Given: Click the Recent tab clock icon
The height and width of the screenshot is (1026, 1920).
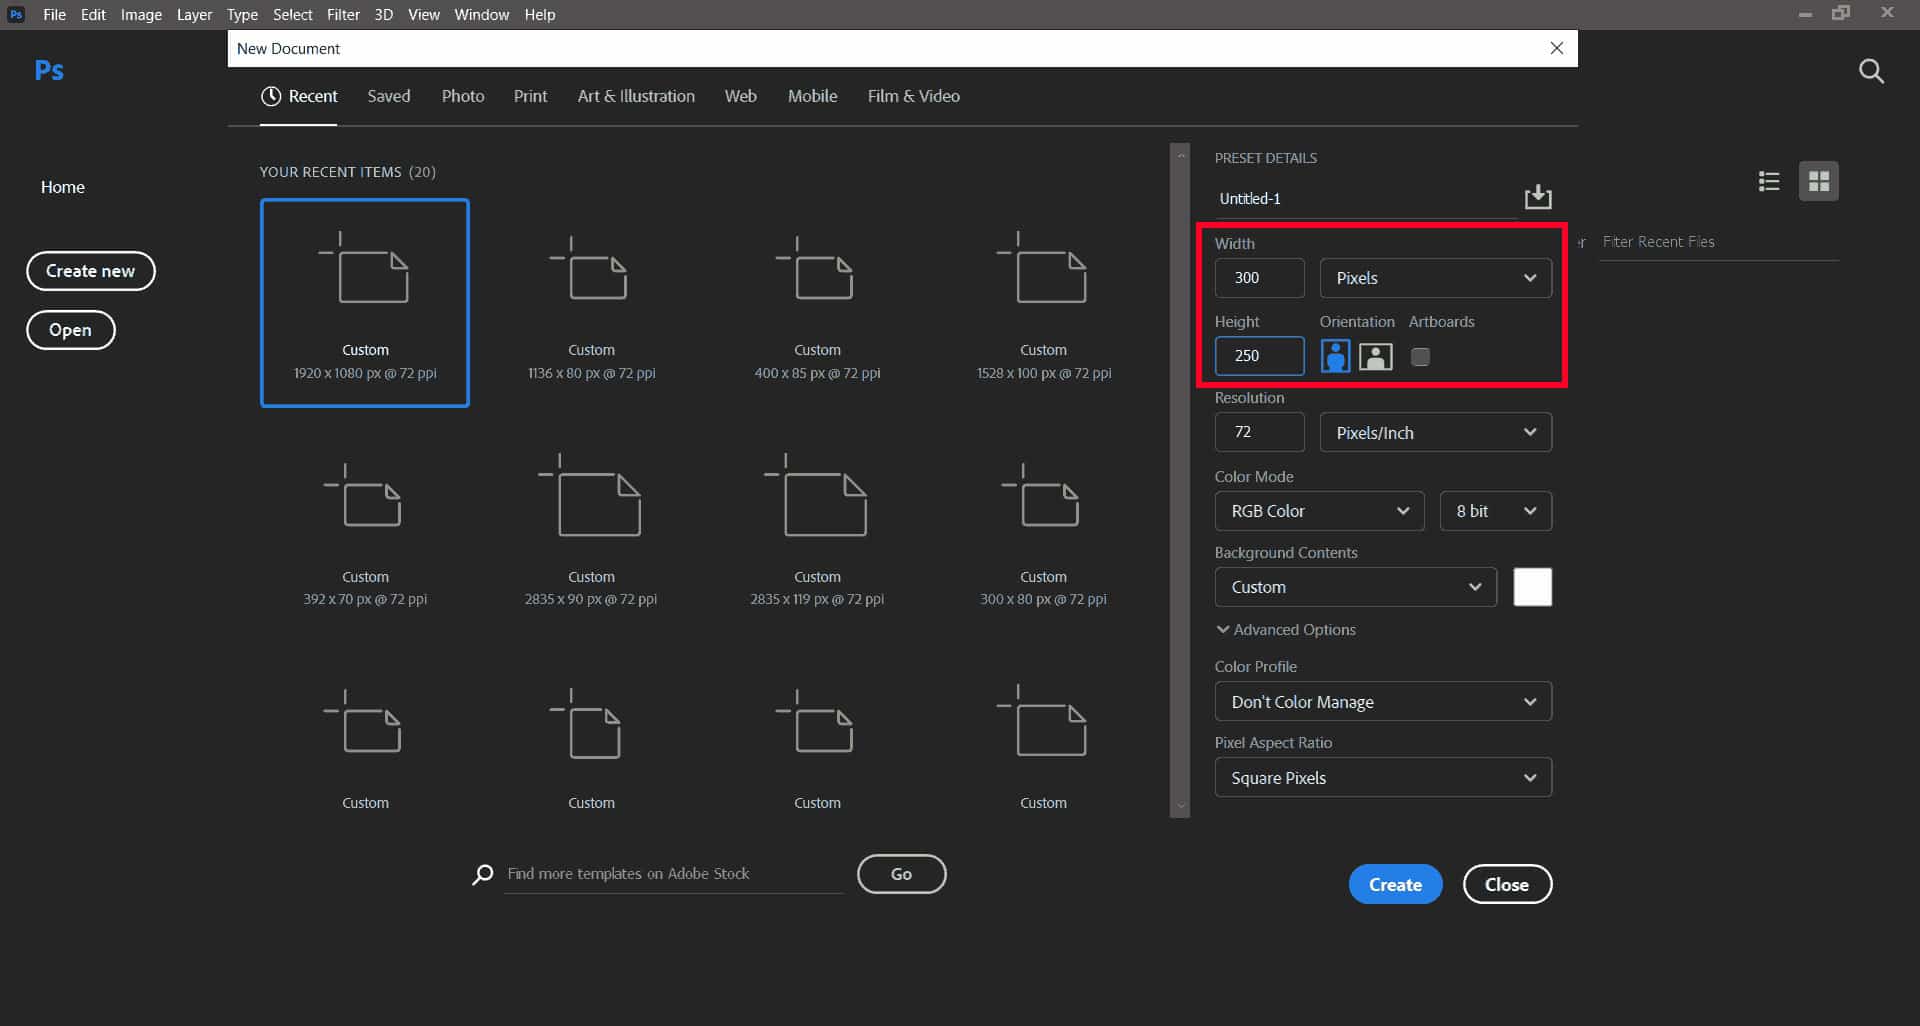Looking at the screenshot, I should (271, 96).
